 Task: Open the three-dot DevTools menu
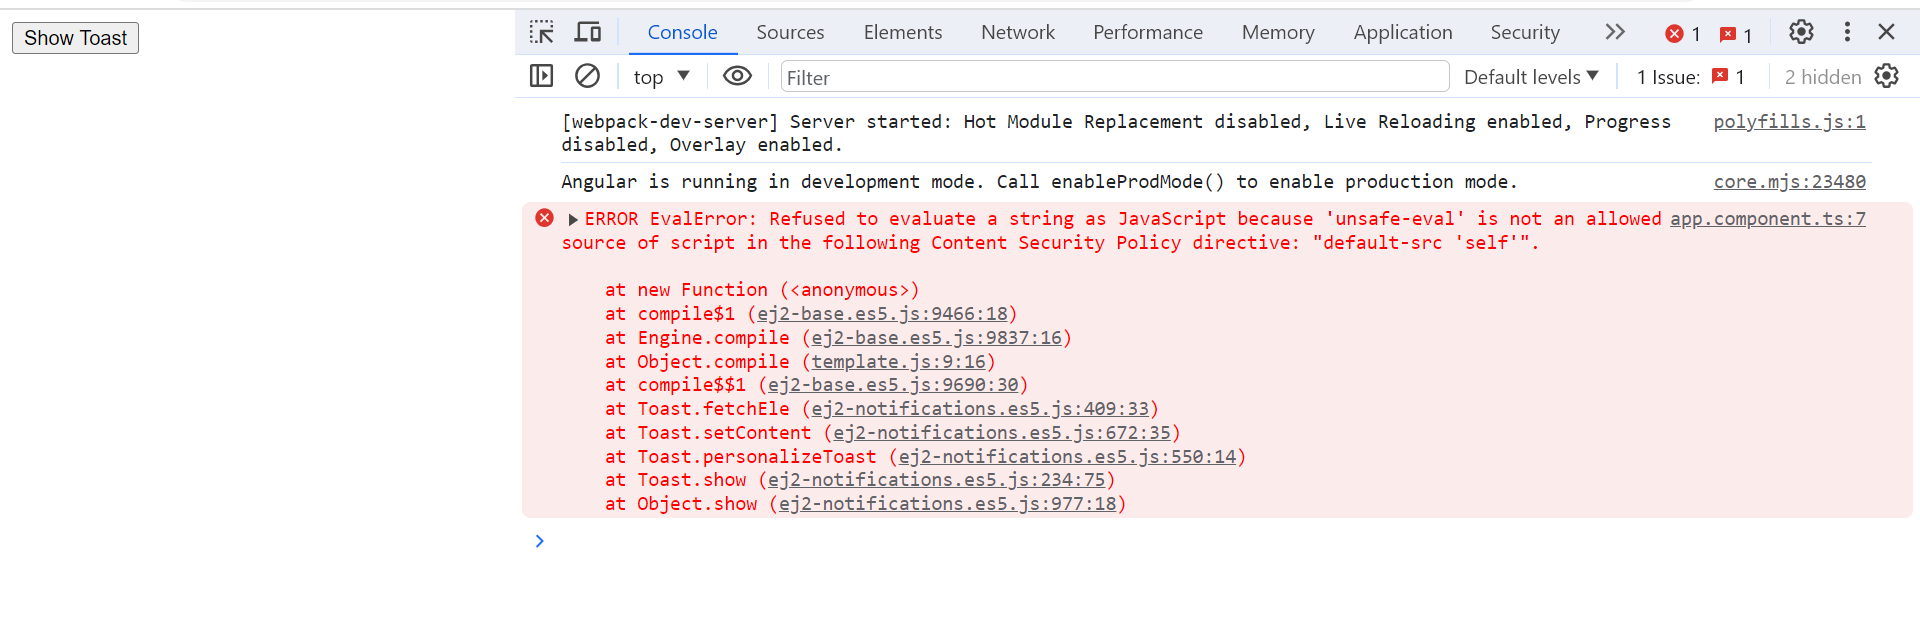pos(1847,32)
